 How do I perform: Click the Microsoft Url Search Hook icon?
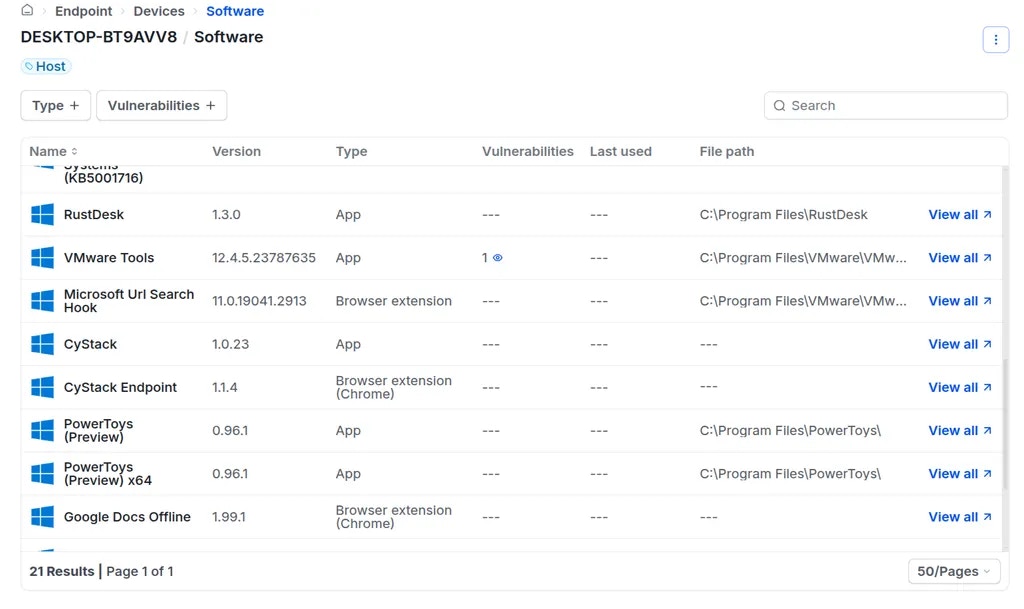click(41, 300)
